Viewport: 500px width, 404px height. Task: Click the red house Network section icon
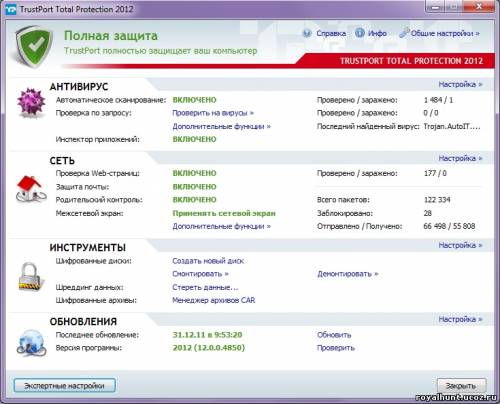pos(31,189)
